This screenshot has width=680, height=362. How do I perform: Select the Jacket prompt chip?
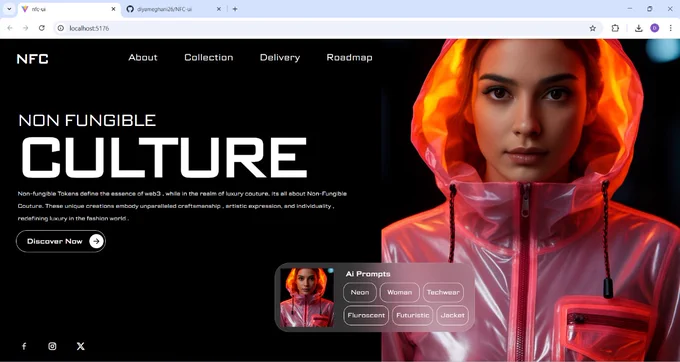[452, 315]
